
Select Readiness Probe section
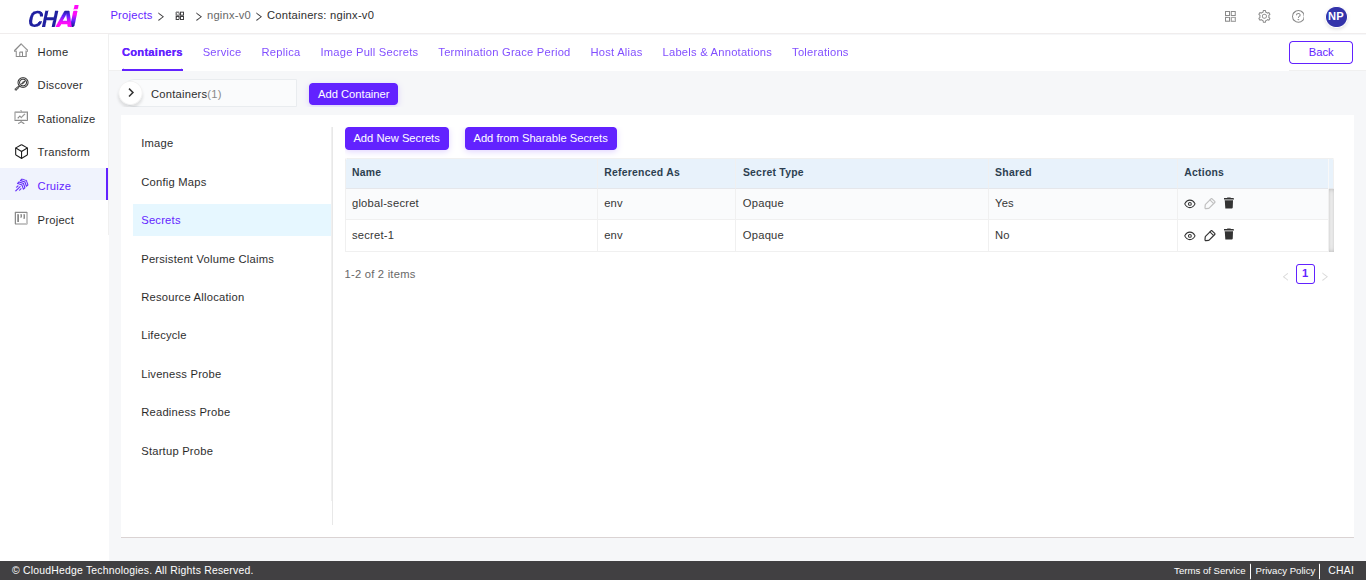coord(232,412)
